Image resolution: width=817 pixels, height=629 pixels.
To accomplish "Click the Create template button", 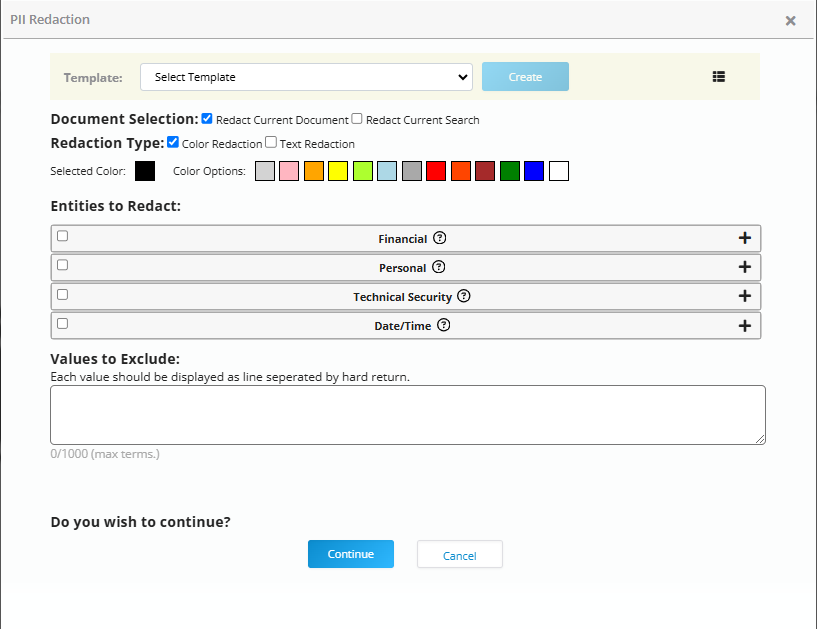I will (x=525, y=76).
